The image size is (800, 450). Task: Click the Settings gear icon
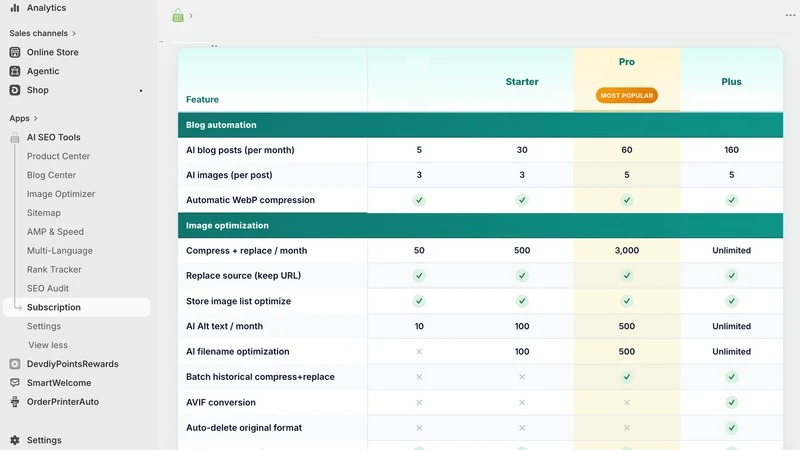click(15, 440)
